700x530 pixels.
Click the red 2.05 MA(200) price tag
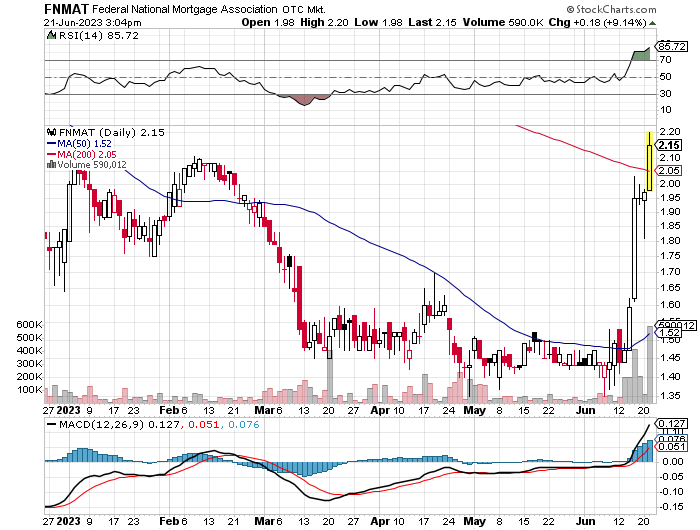click(669, 171)
